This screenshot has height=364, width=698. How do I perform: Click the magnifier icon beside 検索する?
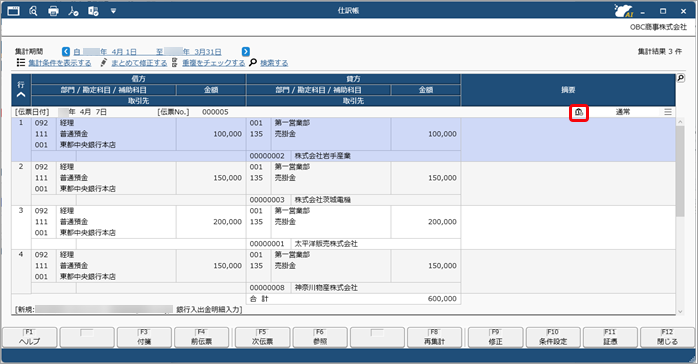[253, 63]
